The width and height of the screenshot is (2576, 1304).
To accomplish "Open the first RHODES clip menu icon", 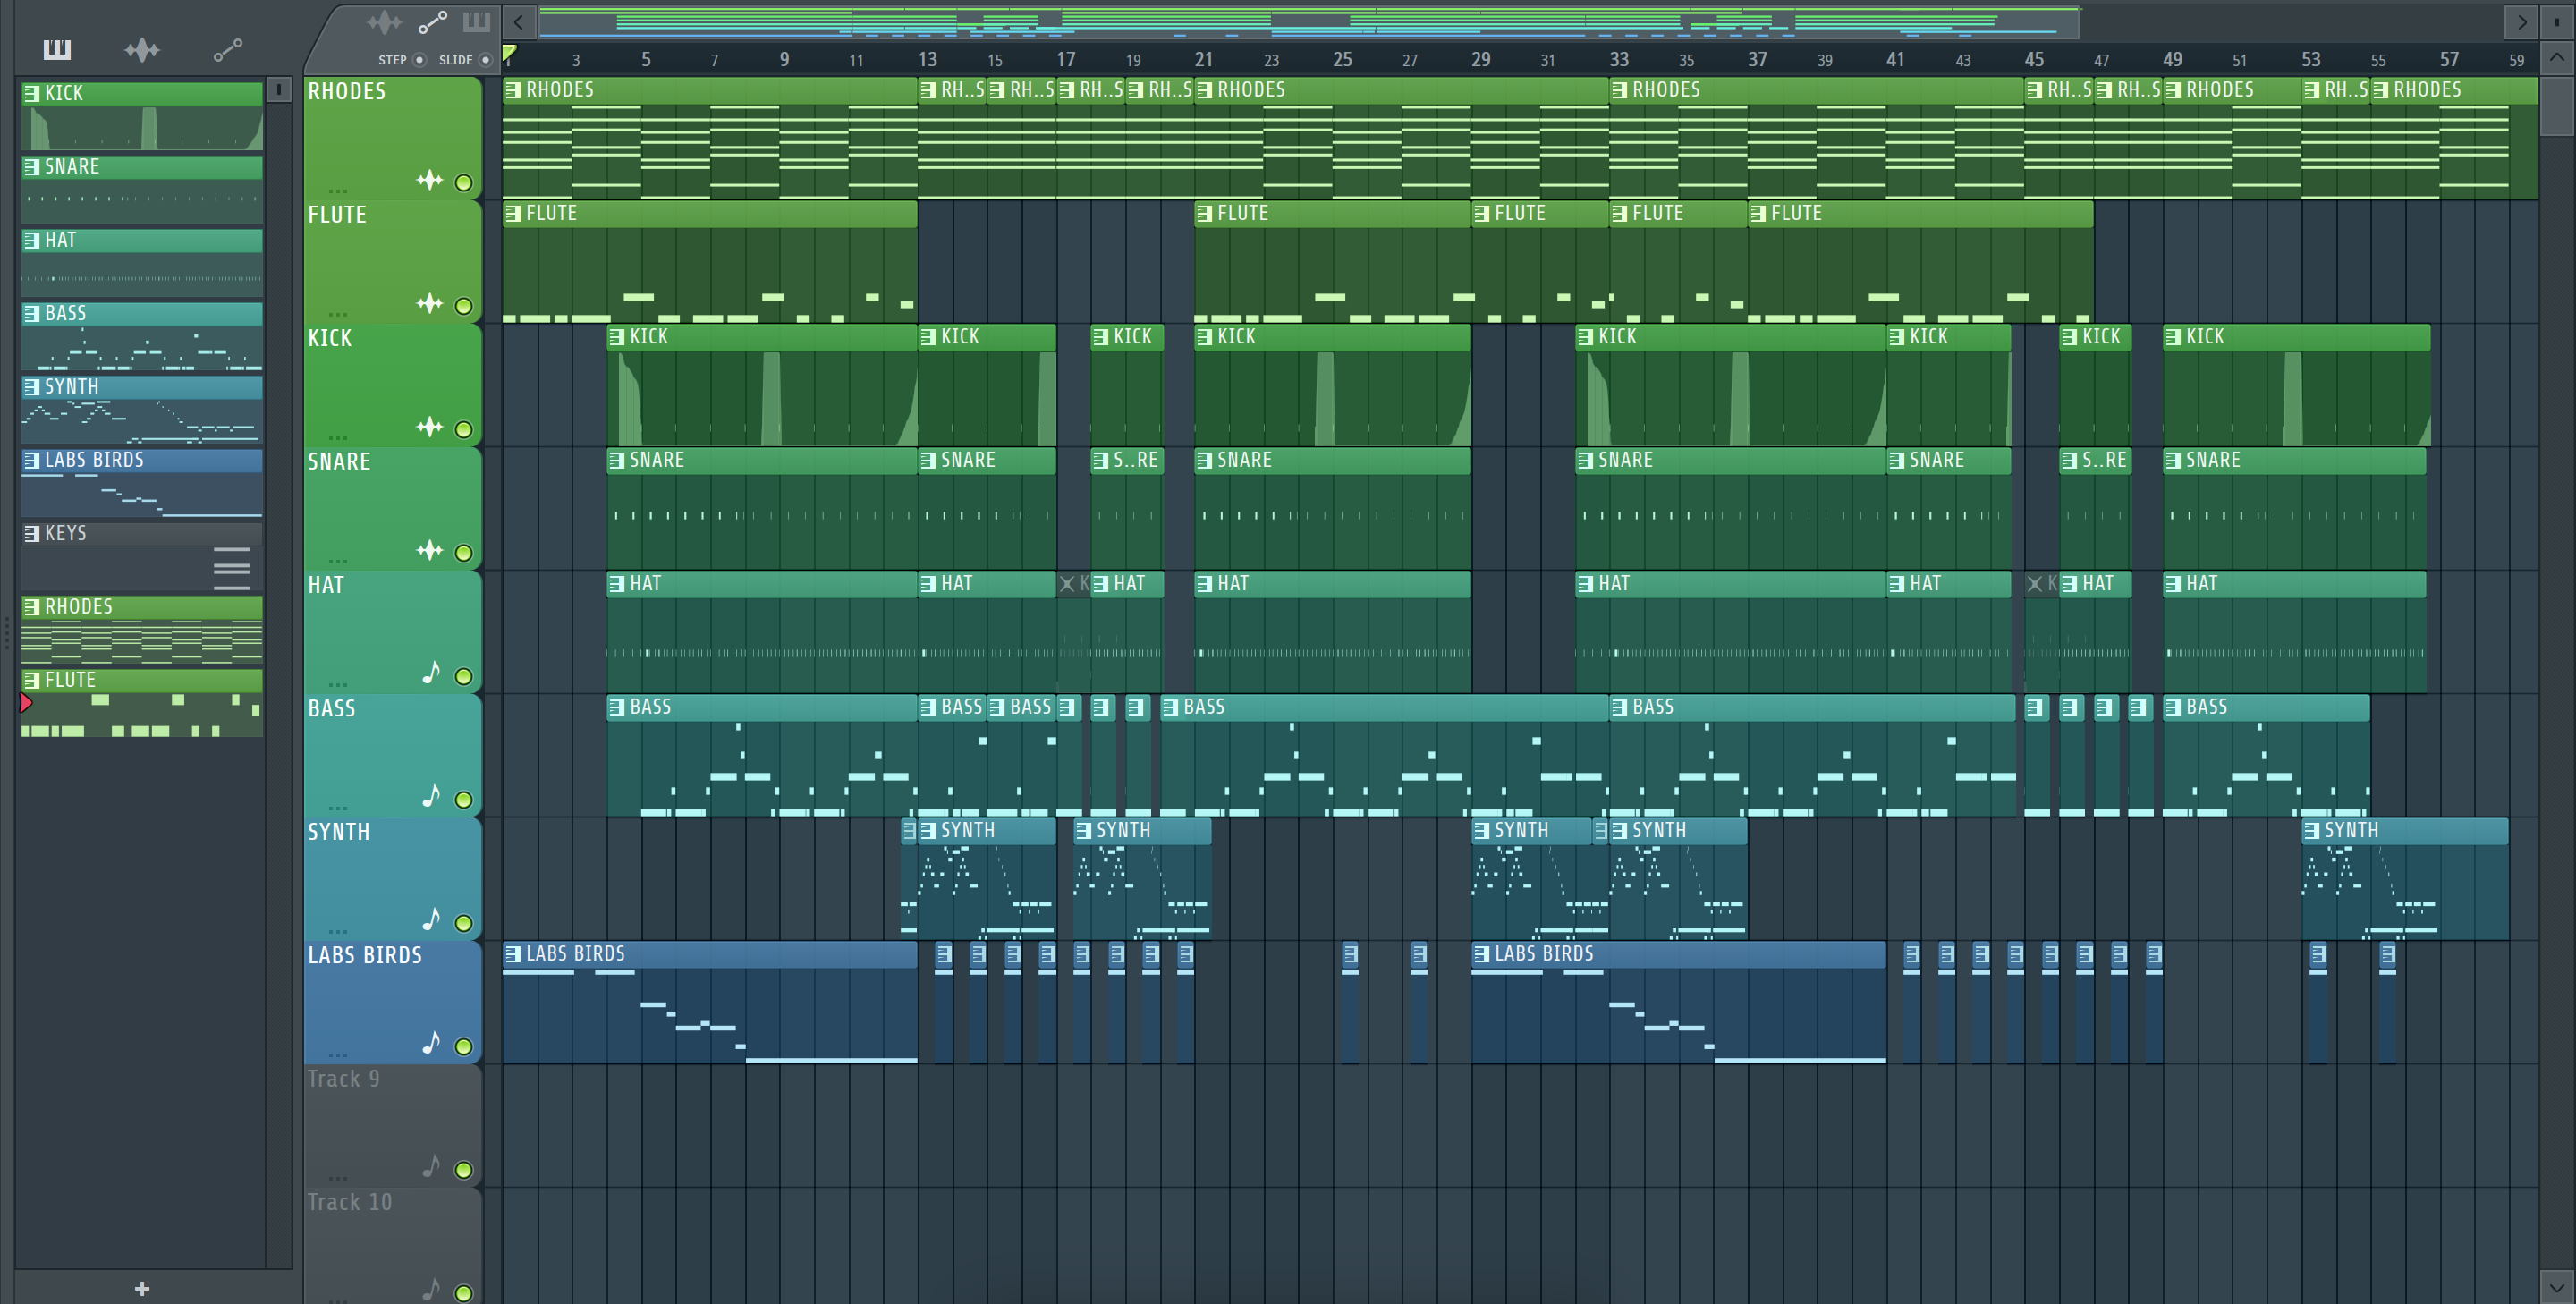I will [x=514, y=90].
